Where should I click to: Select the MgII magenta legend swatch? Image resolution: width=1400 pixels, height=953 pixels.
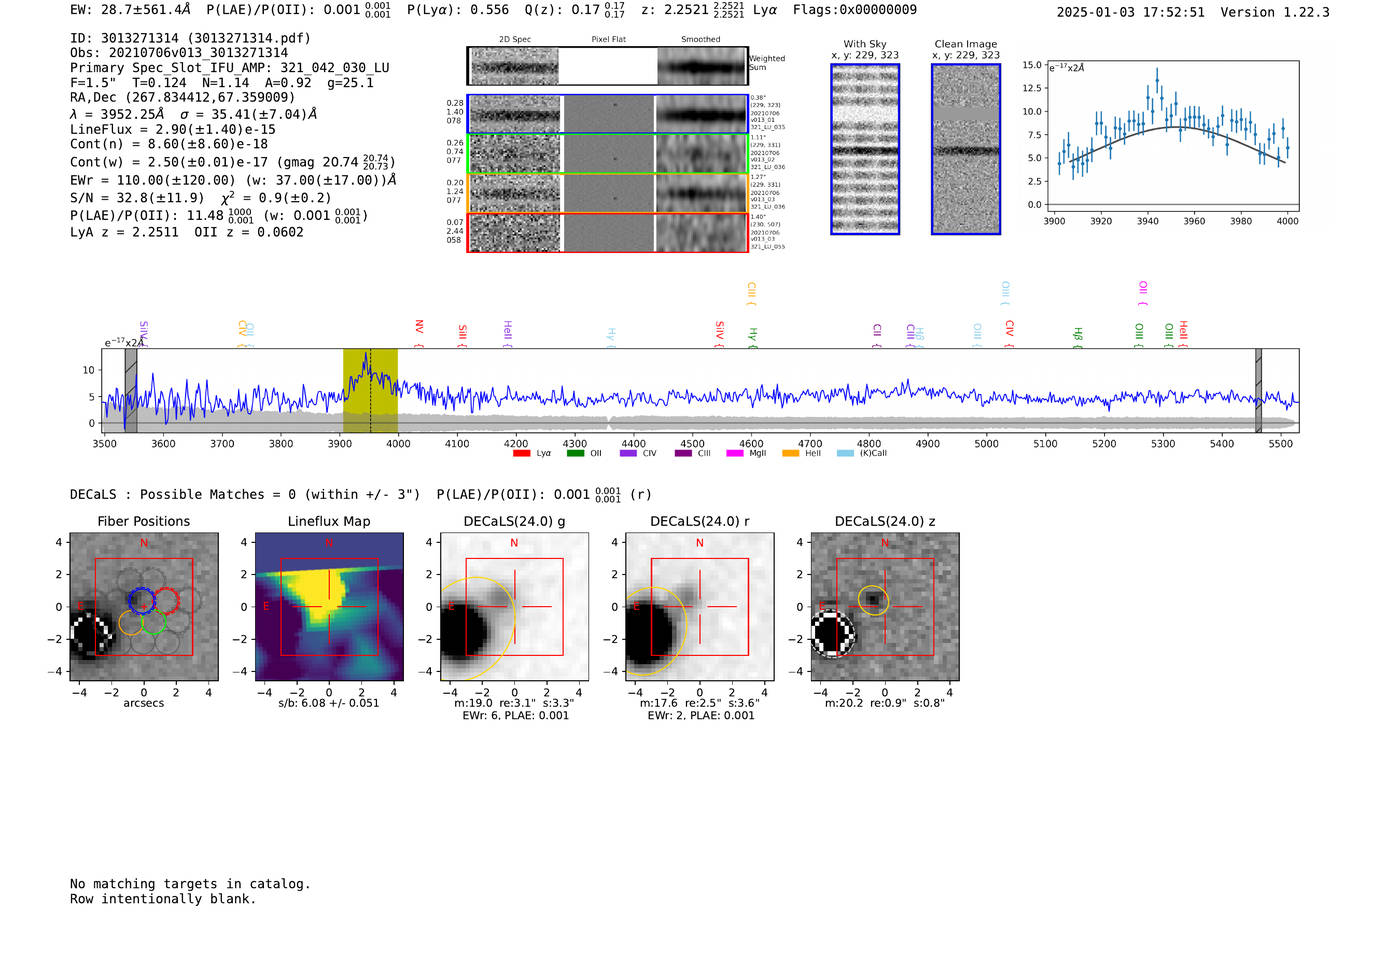point(735,453)
